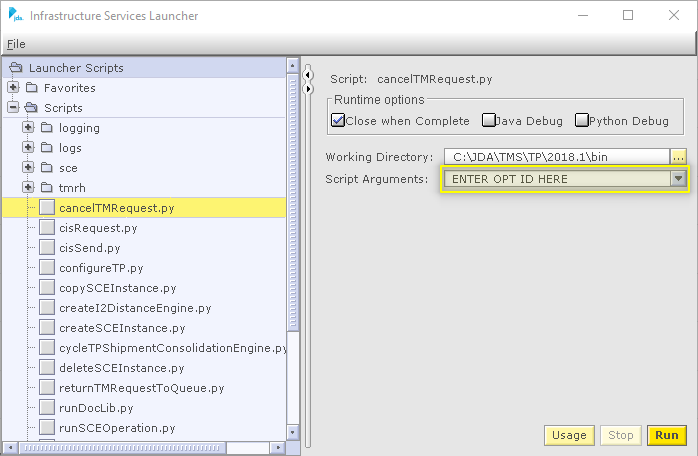Viewport: 698px width, 456px height.
Task: Click the logs folder icon
Action: [x=47, y=147]
